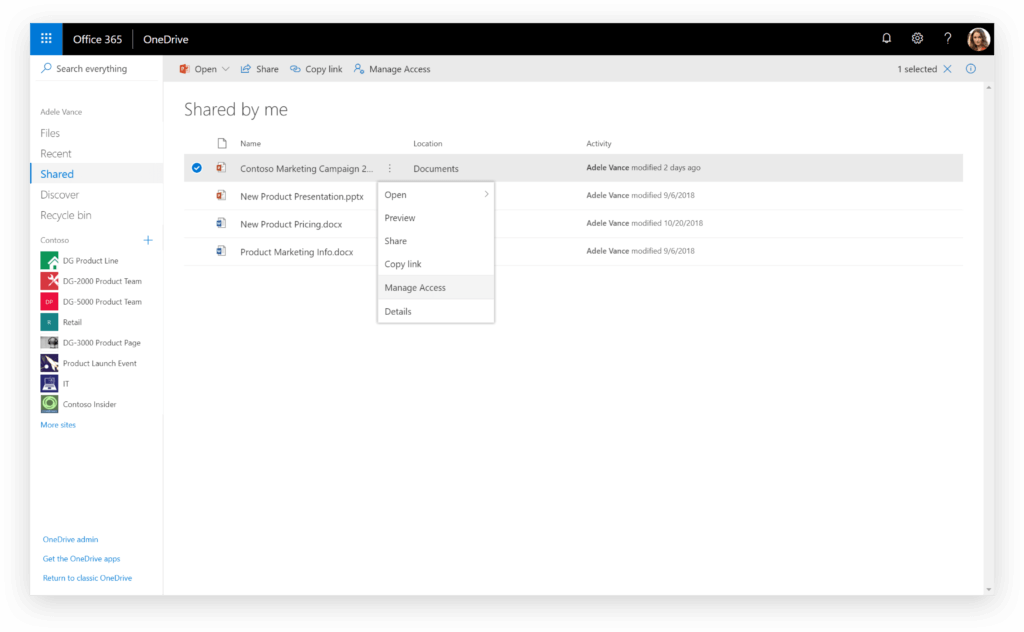Click the 'modified 10/20/2018' activity text
Viewport: 1024px width, 632px height.
tap(667, 223)
